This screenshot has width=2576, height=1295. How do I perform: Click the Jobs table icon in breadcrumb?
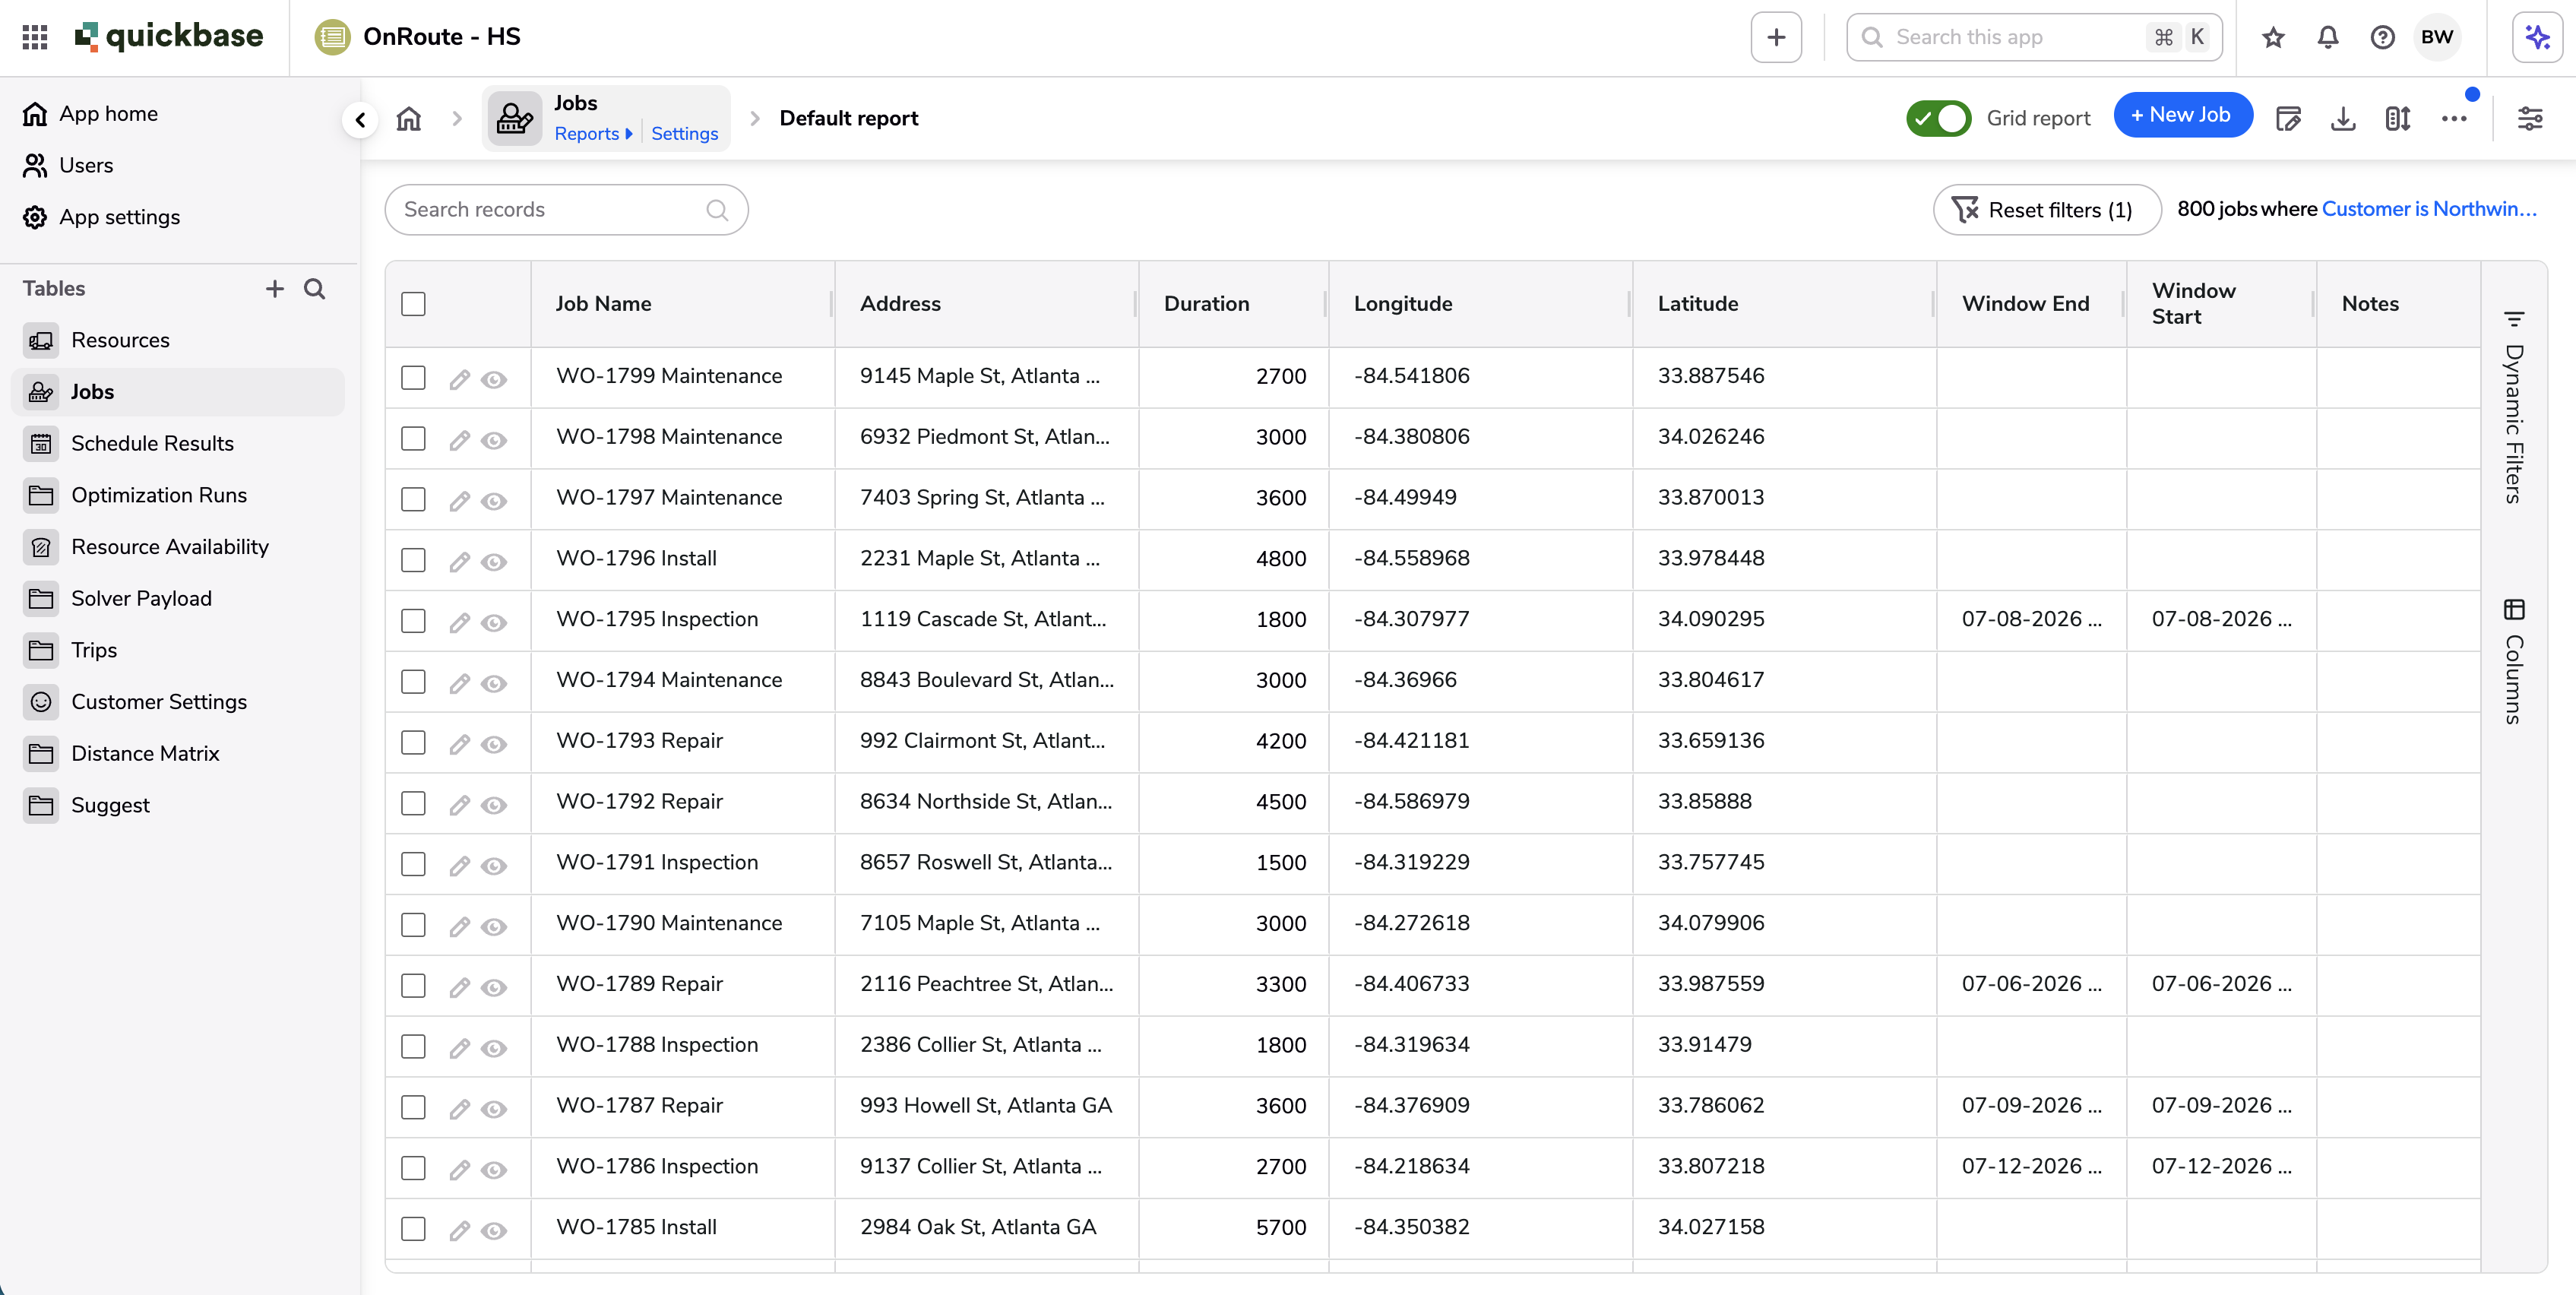(x=514, y=118)
